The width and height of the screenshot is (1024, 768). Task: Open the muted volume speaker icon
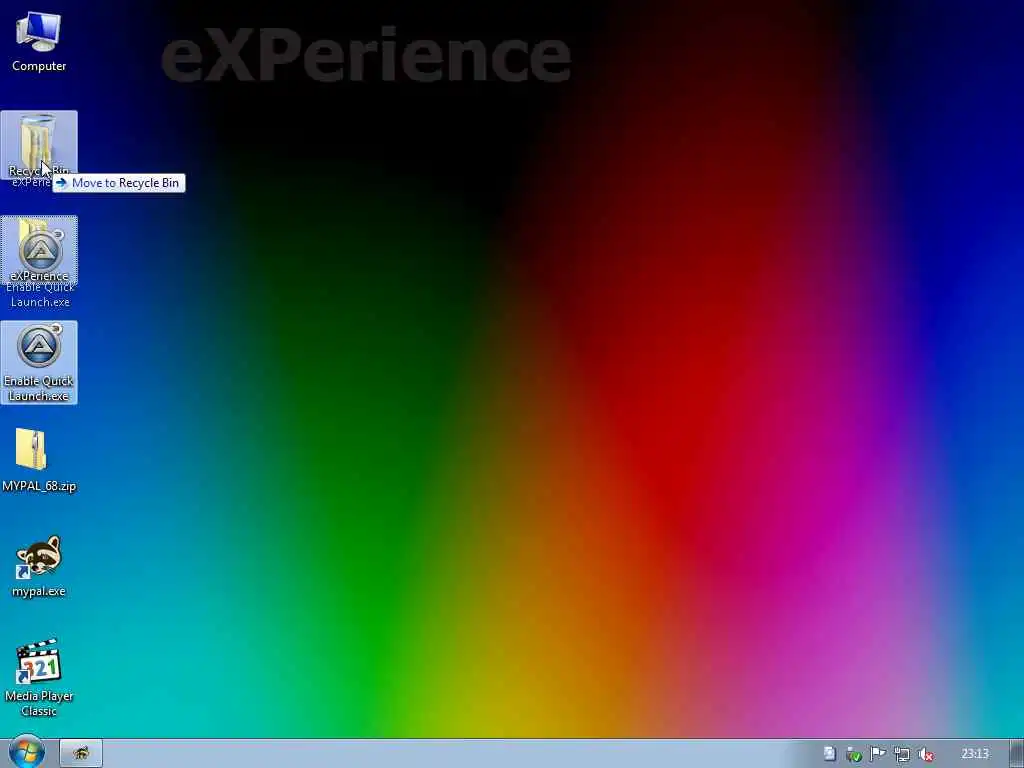coord(925,754)
